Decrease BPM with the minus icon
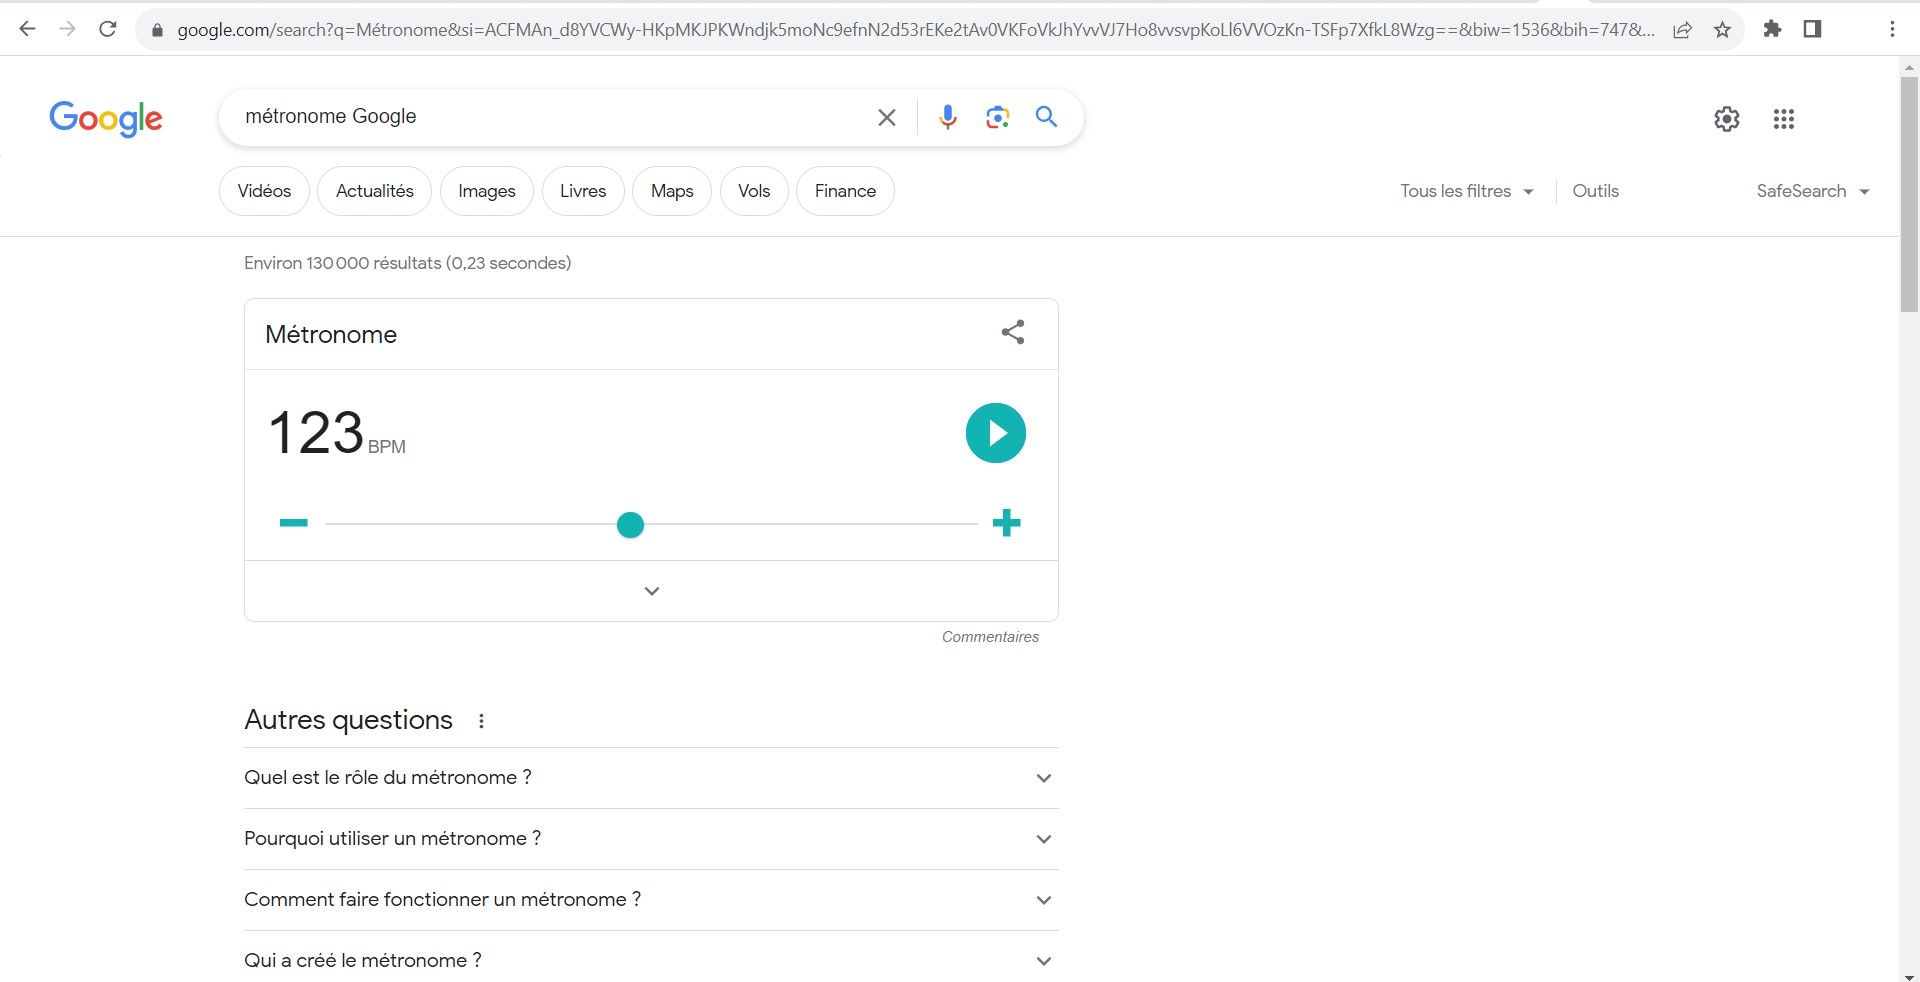The width and height of the screenshot is (1920, 982). [x=293, y=523]
